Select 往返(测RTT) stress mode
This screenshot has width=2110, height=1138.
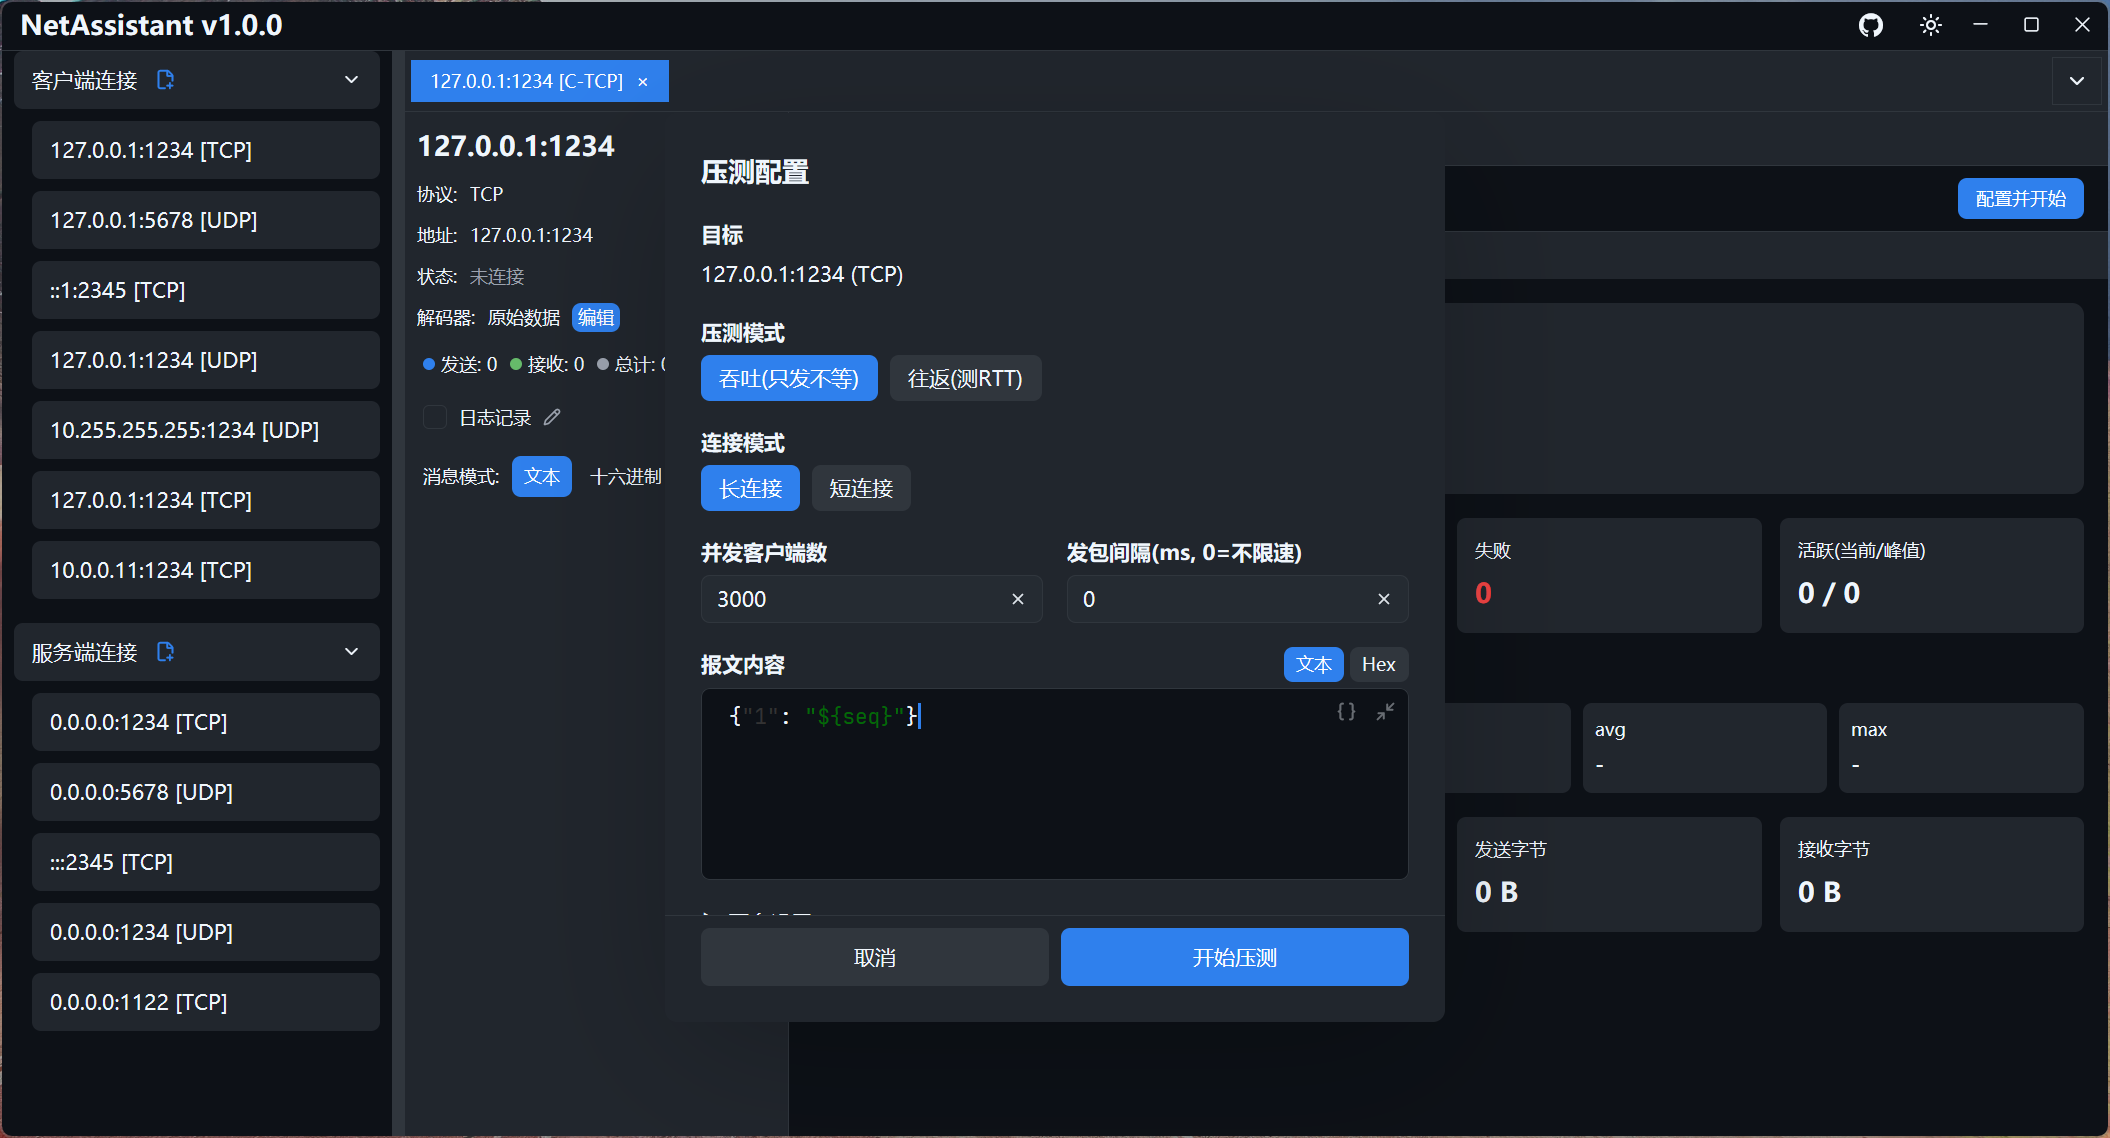tap(965, 378)
